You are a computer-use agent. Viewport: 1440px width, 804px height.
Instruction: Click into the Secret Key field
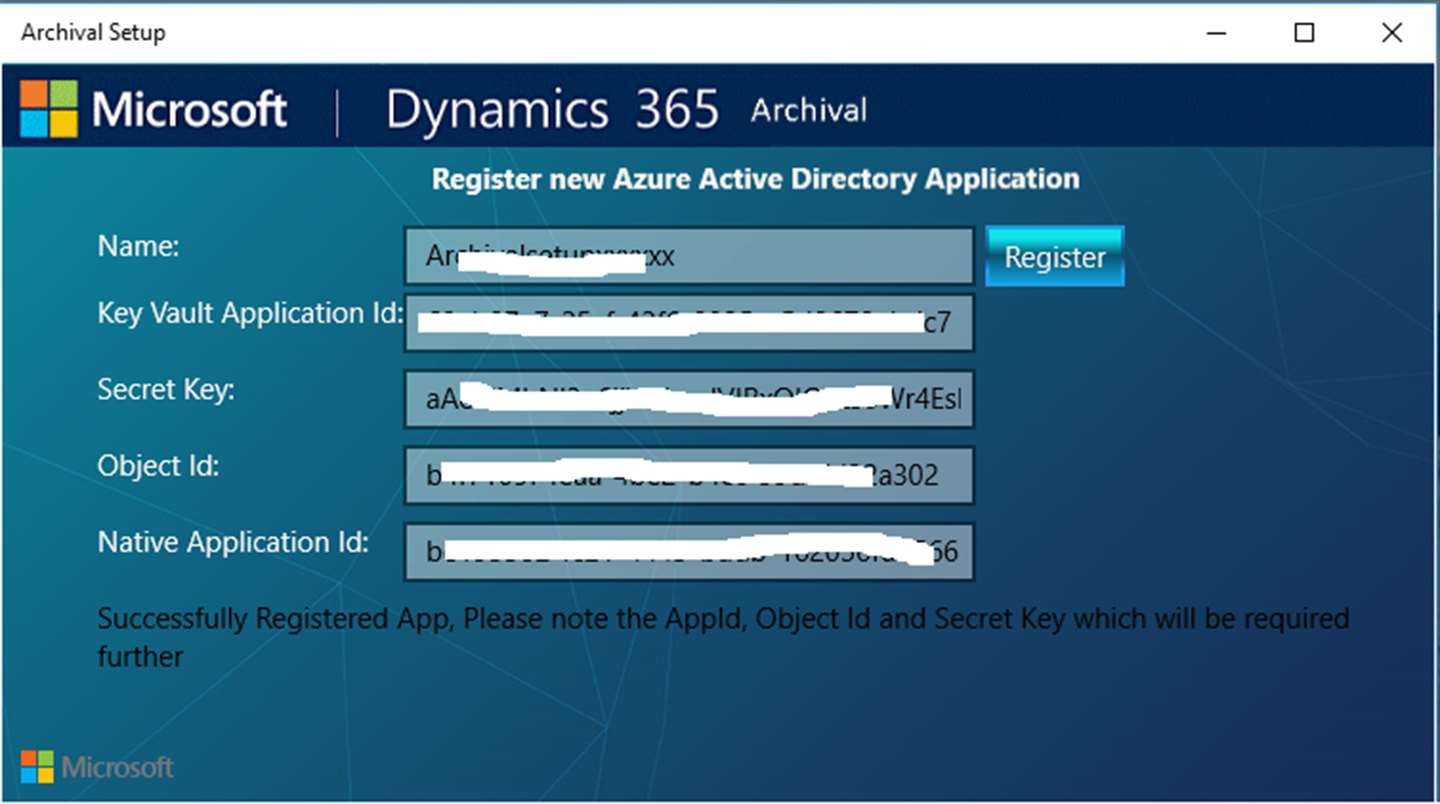(x=689, y=399)
